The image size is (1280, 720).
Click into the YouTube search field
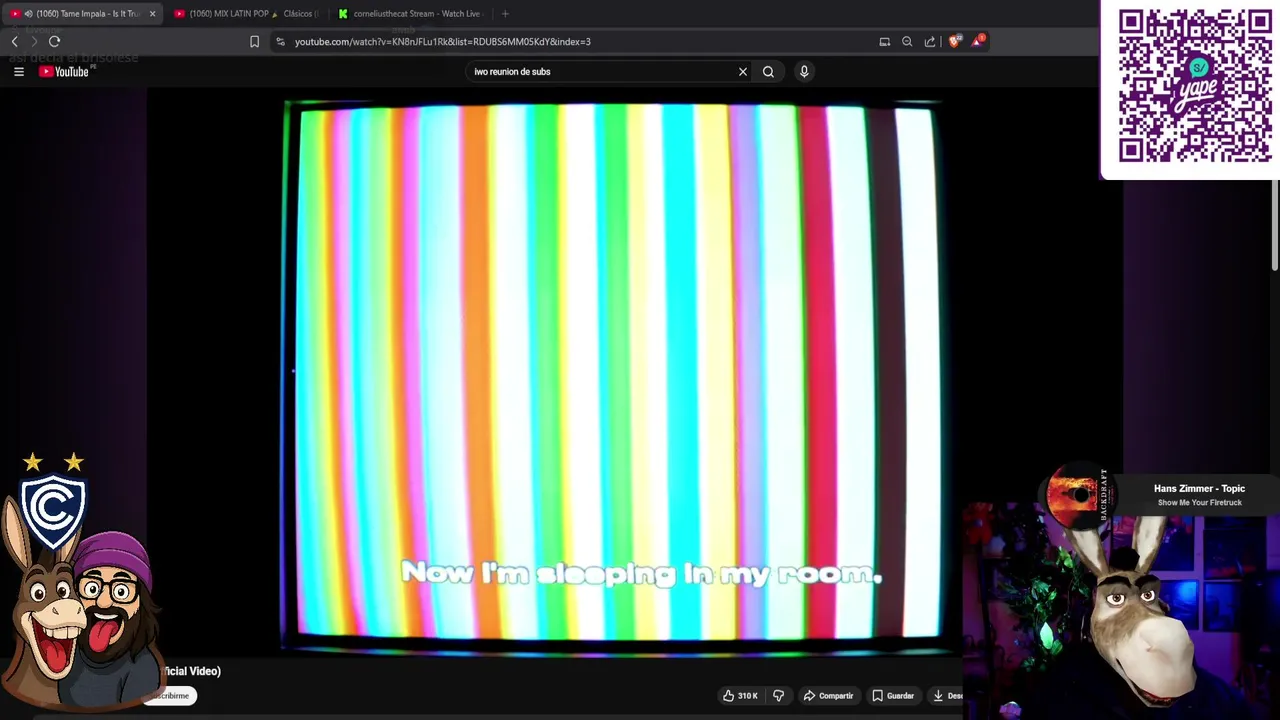(x=602, y=72)
